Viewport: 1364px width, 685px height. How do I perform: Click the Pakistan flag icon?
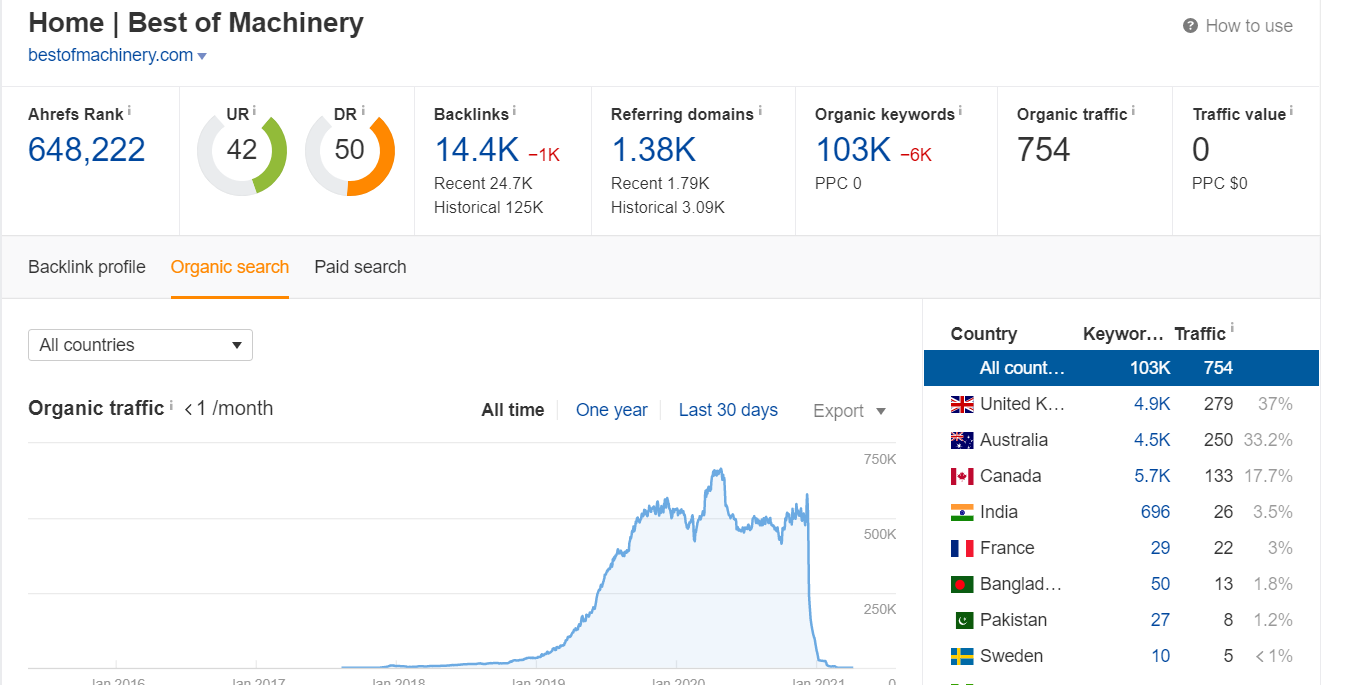point(962,620)
